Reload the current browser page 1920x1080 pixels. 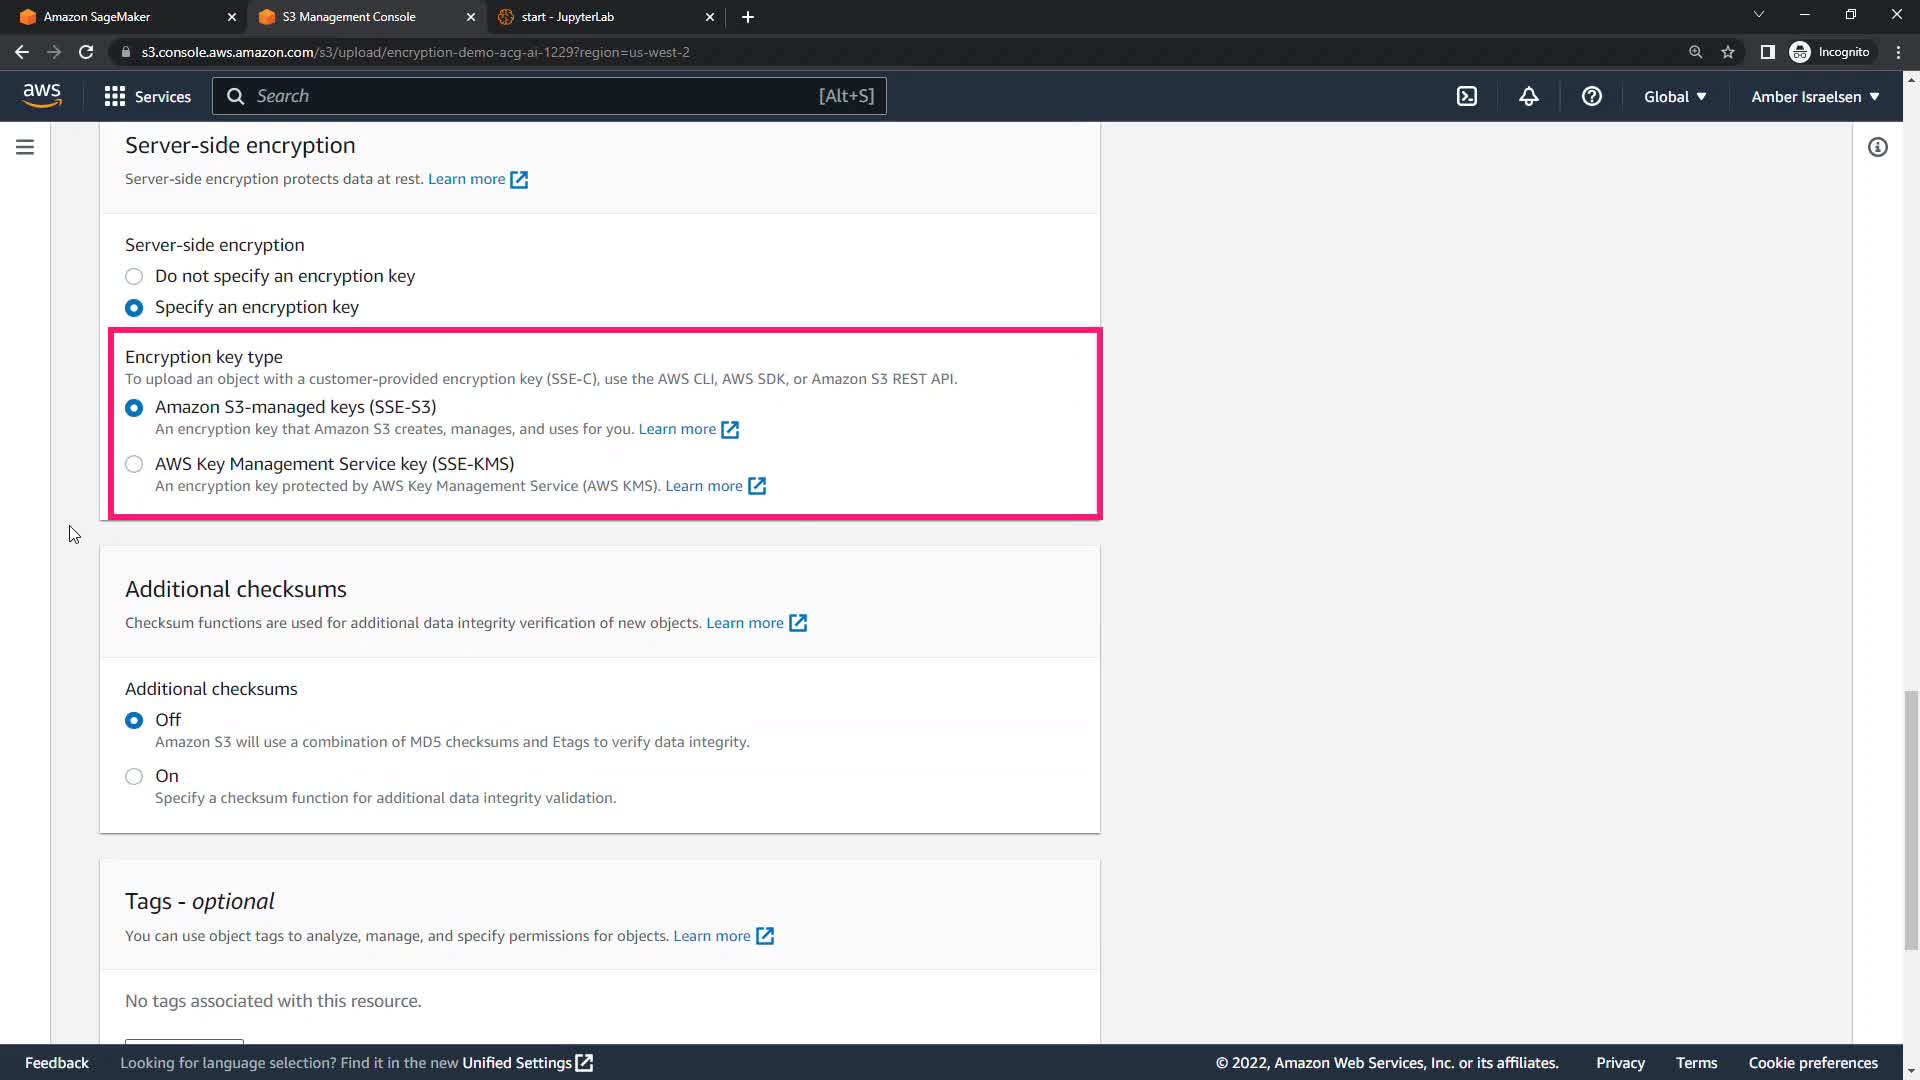pos(86,52)
